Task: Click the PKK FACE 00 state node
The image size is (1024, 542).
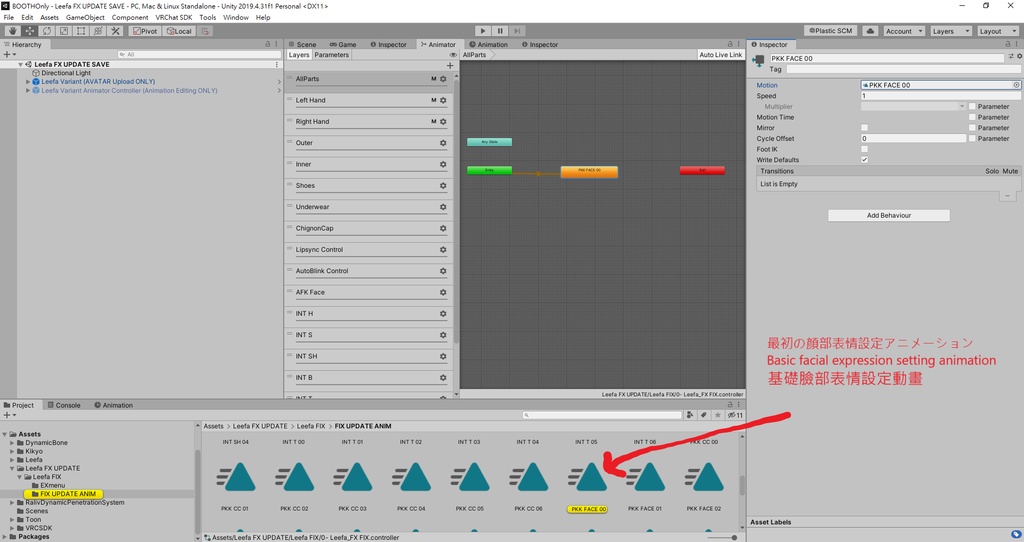Action: click(x=589, y=170)
